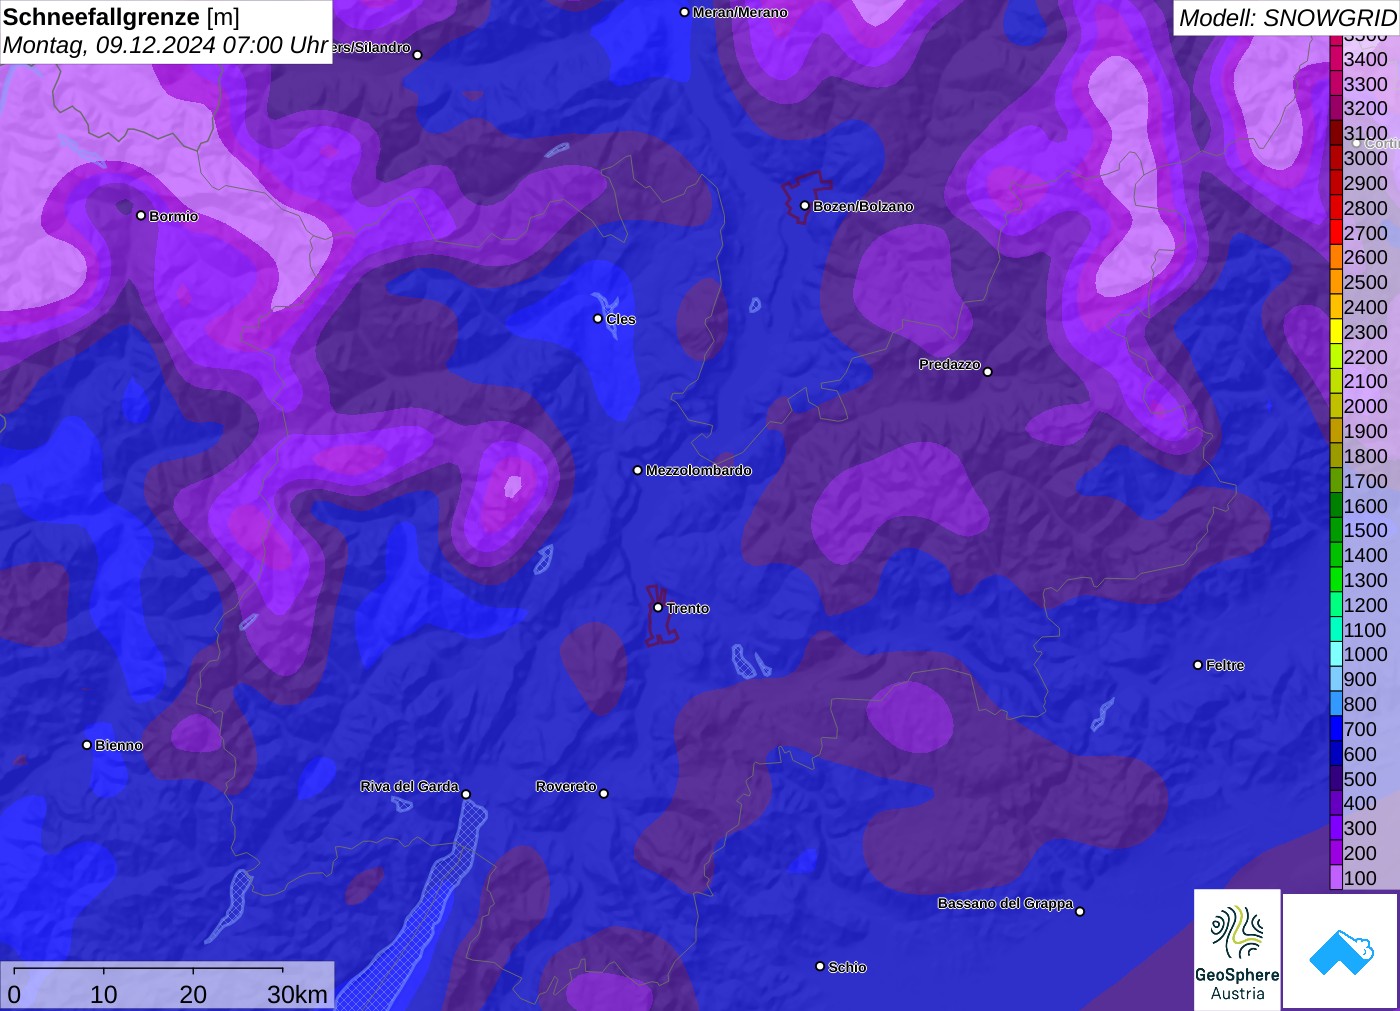Click the Modell: SNOWGRID label
1400x1011 pixels.
[1287, 17]
